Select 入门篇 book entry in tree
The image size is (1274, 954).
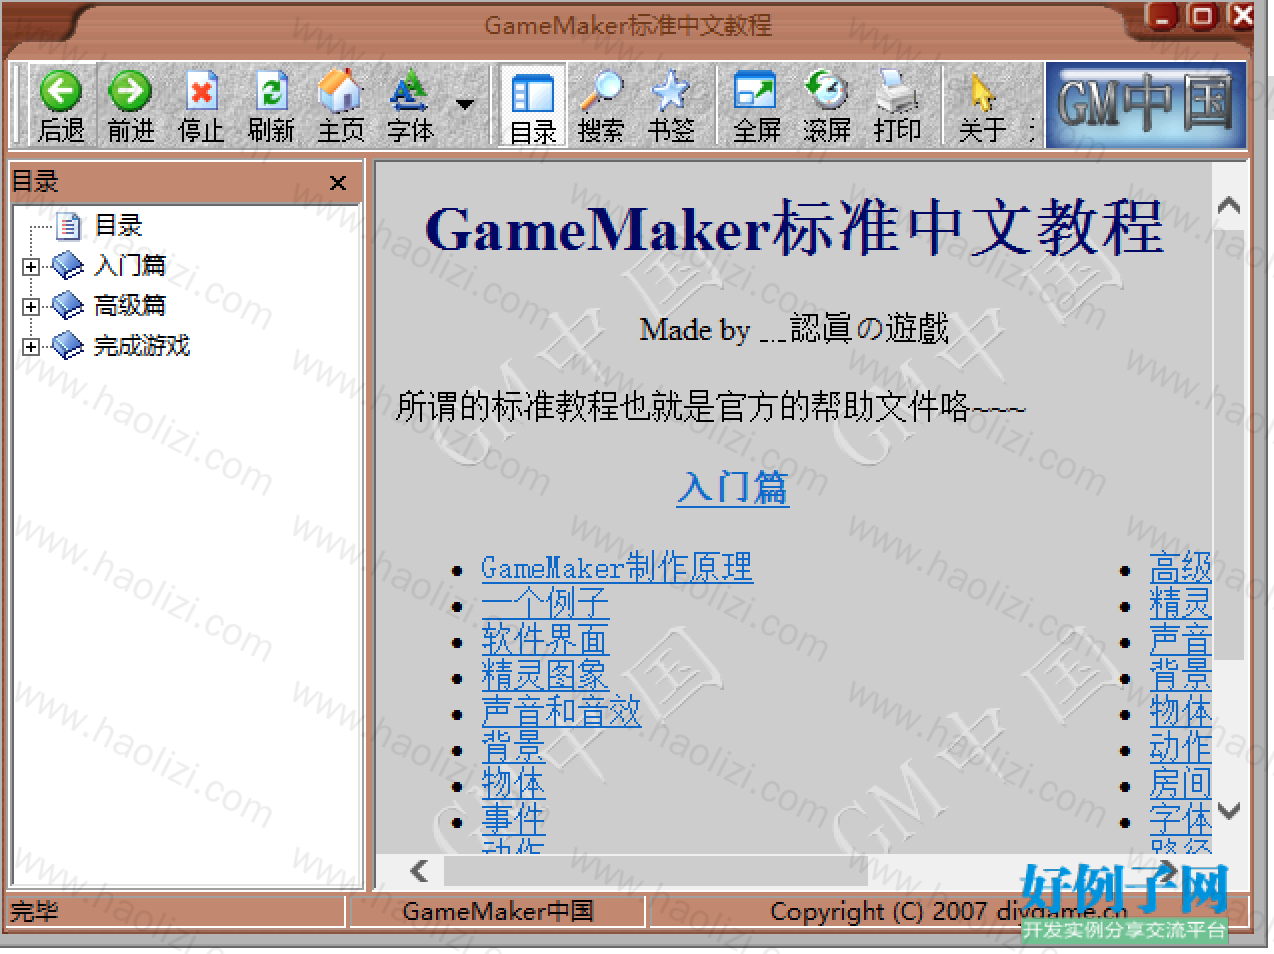click(x=130, y=266)
